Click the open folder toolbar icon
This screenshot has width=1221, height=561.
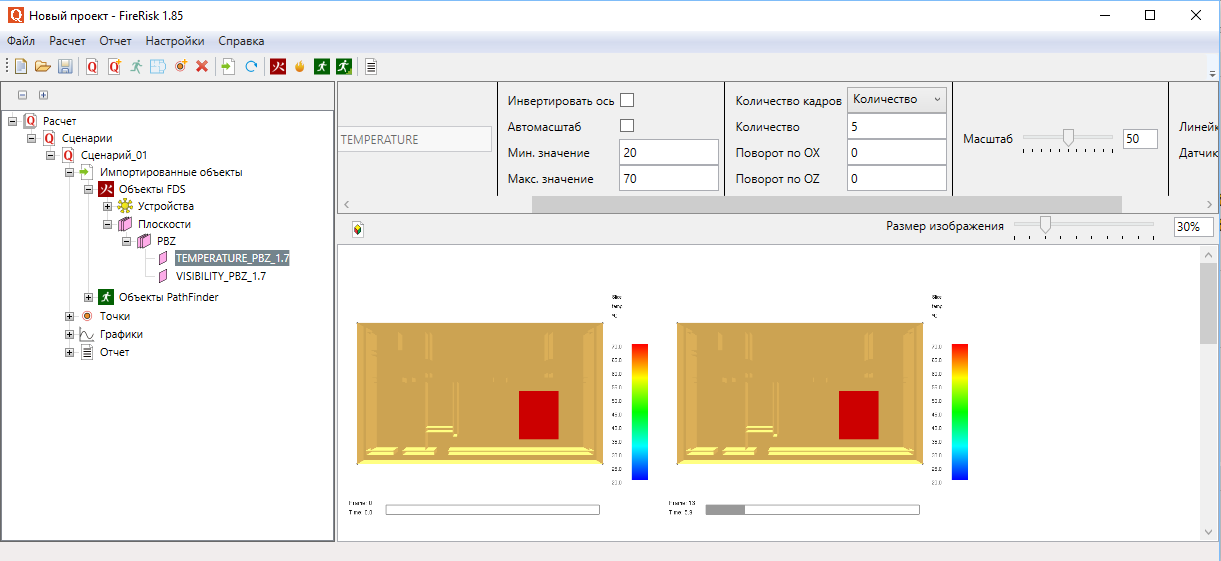pyautogui.click(x=42, y=67)
